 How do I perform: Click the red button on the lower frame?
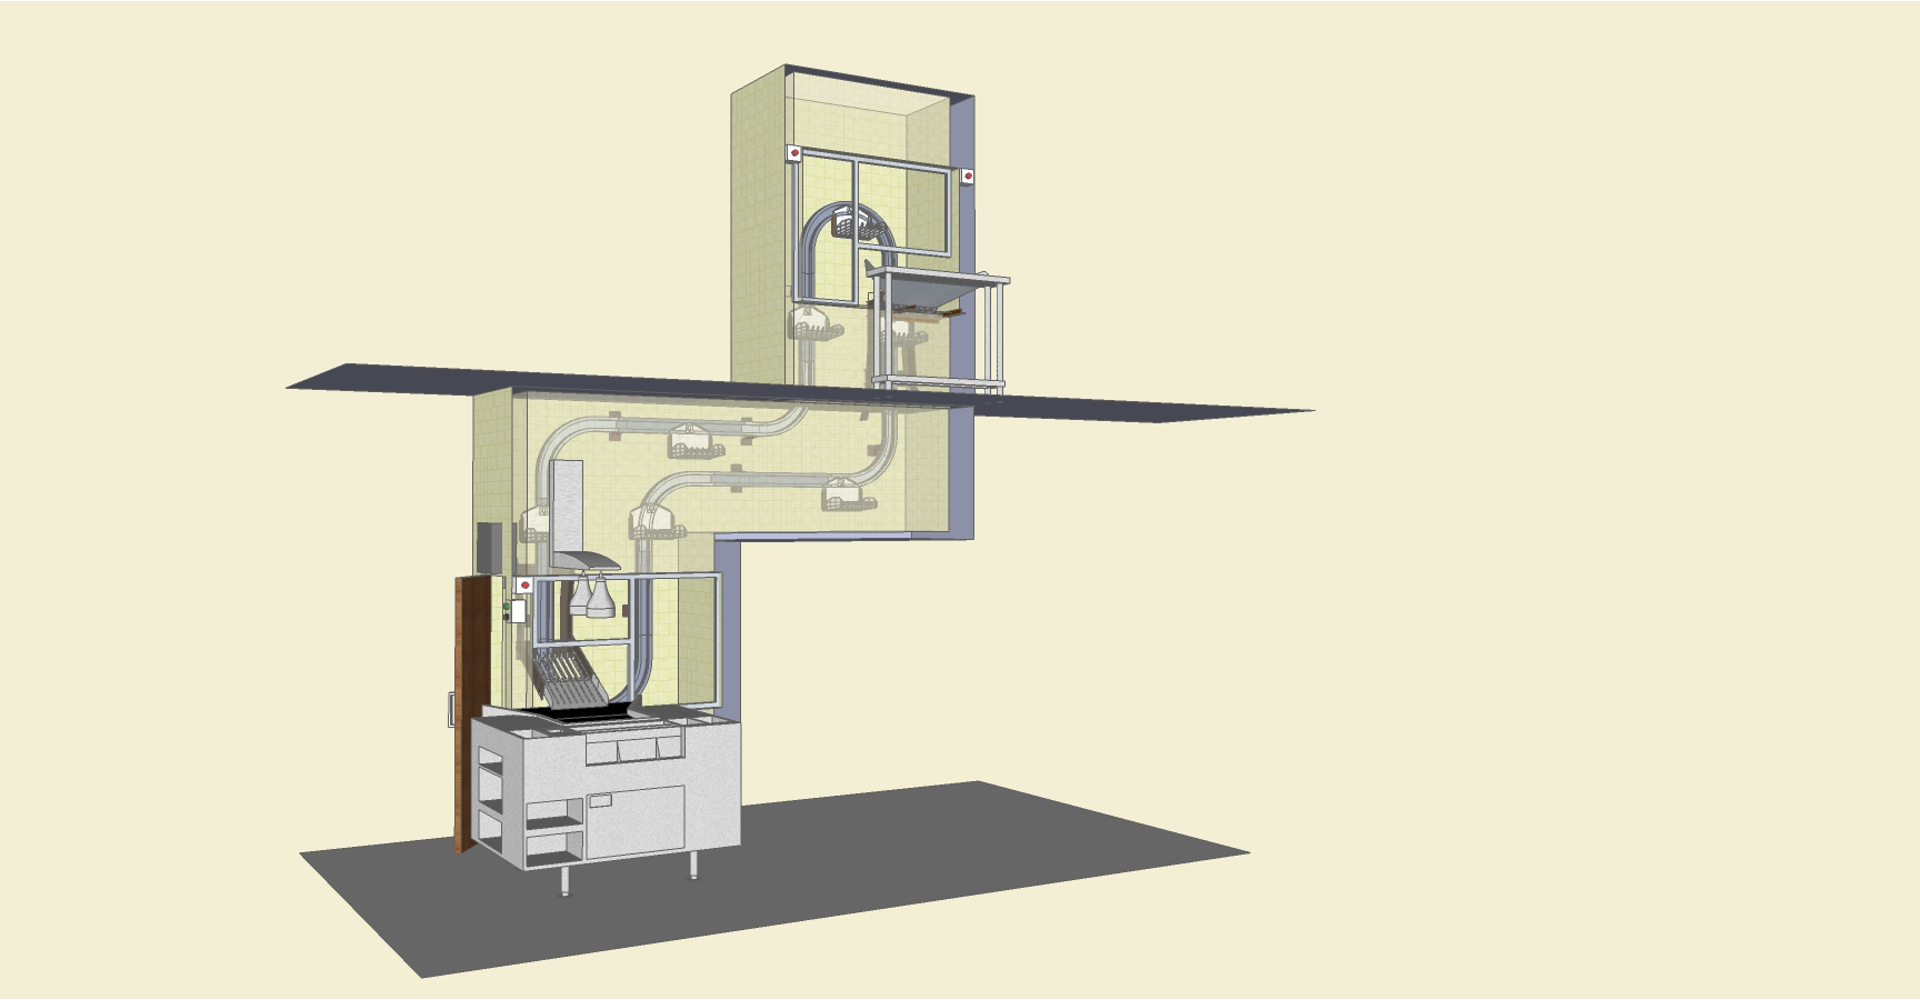[x=525, y=585]
